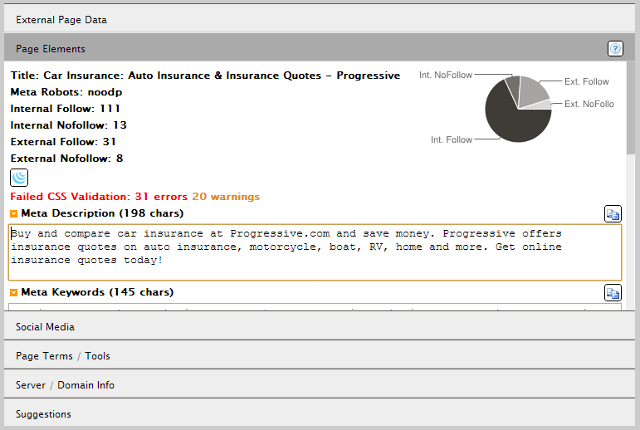640x430 pixels.
Task: Click the Ext. NoFollo chart label
Action: click(589, 104)
